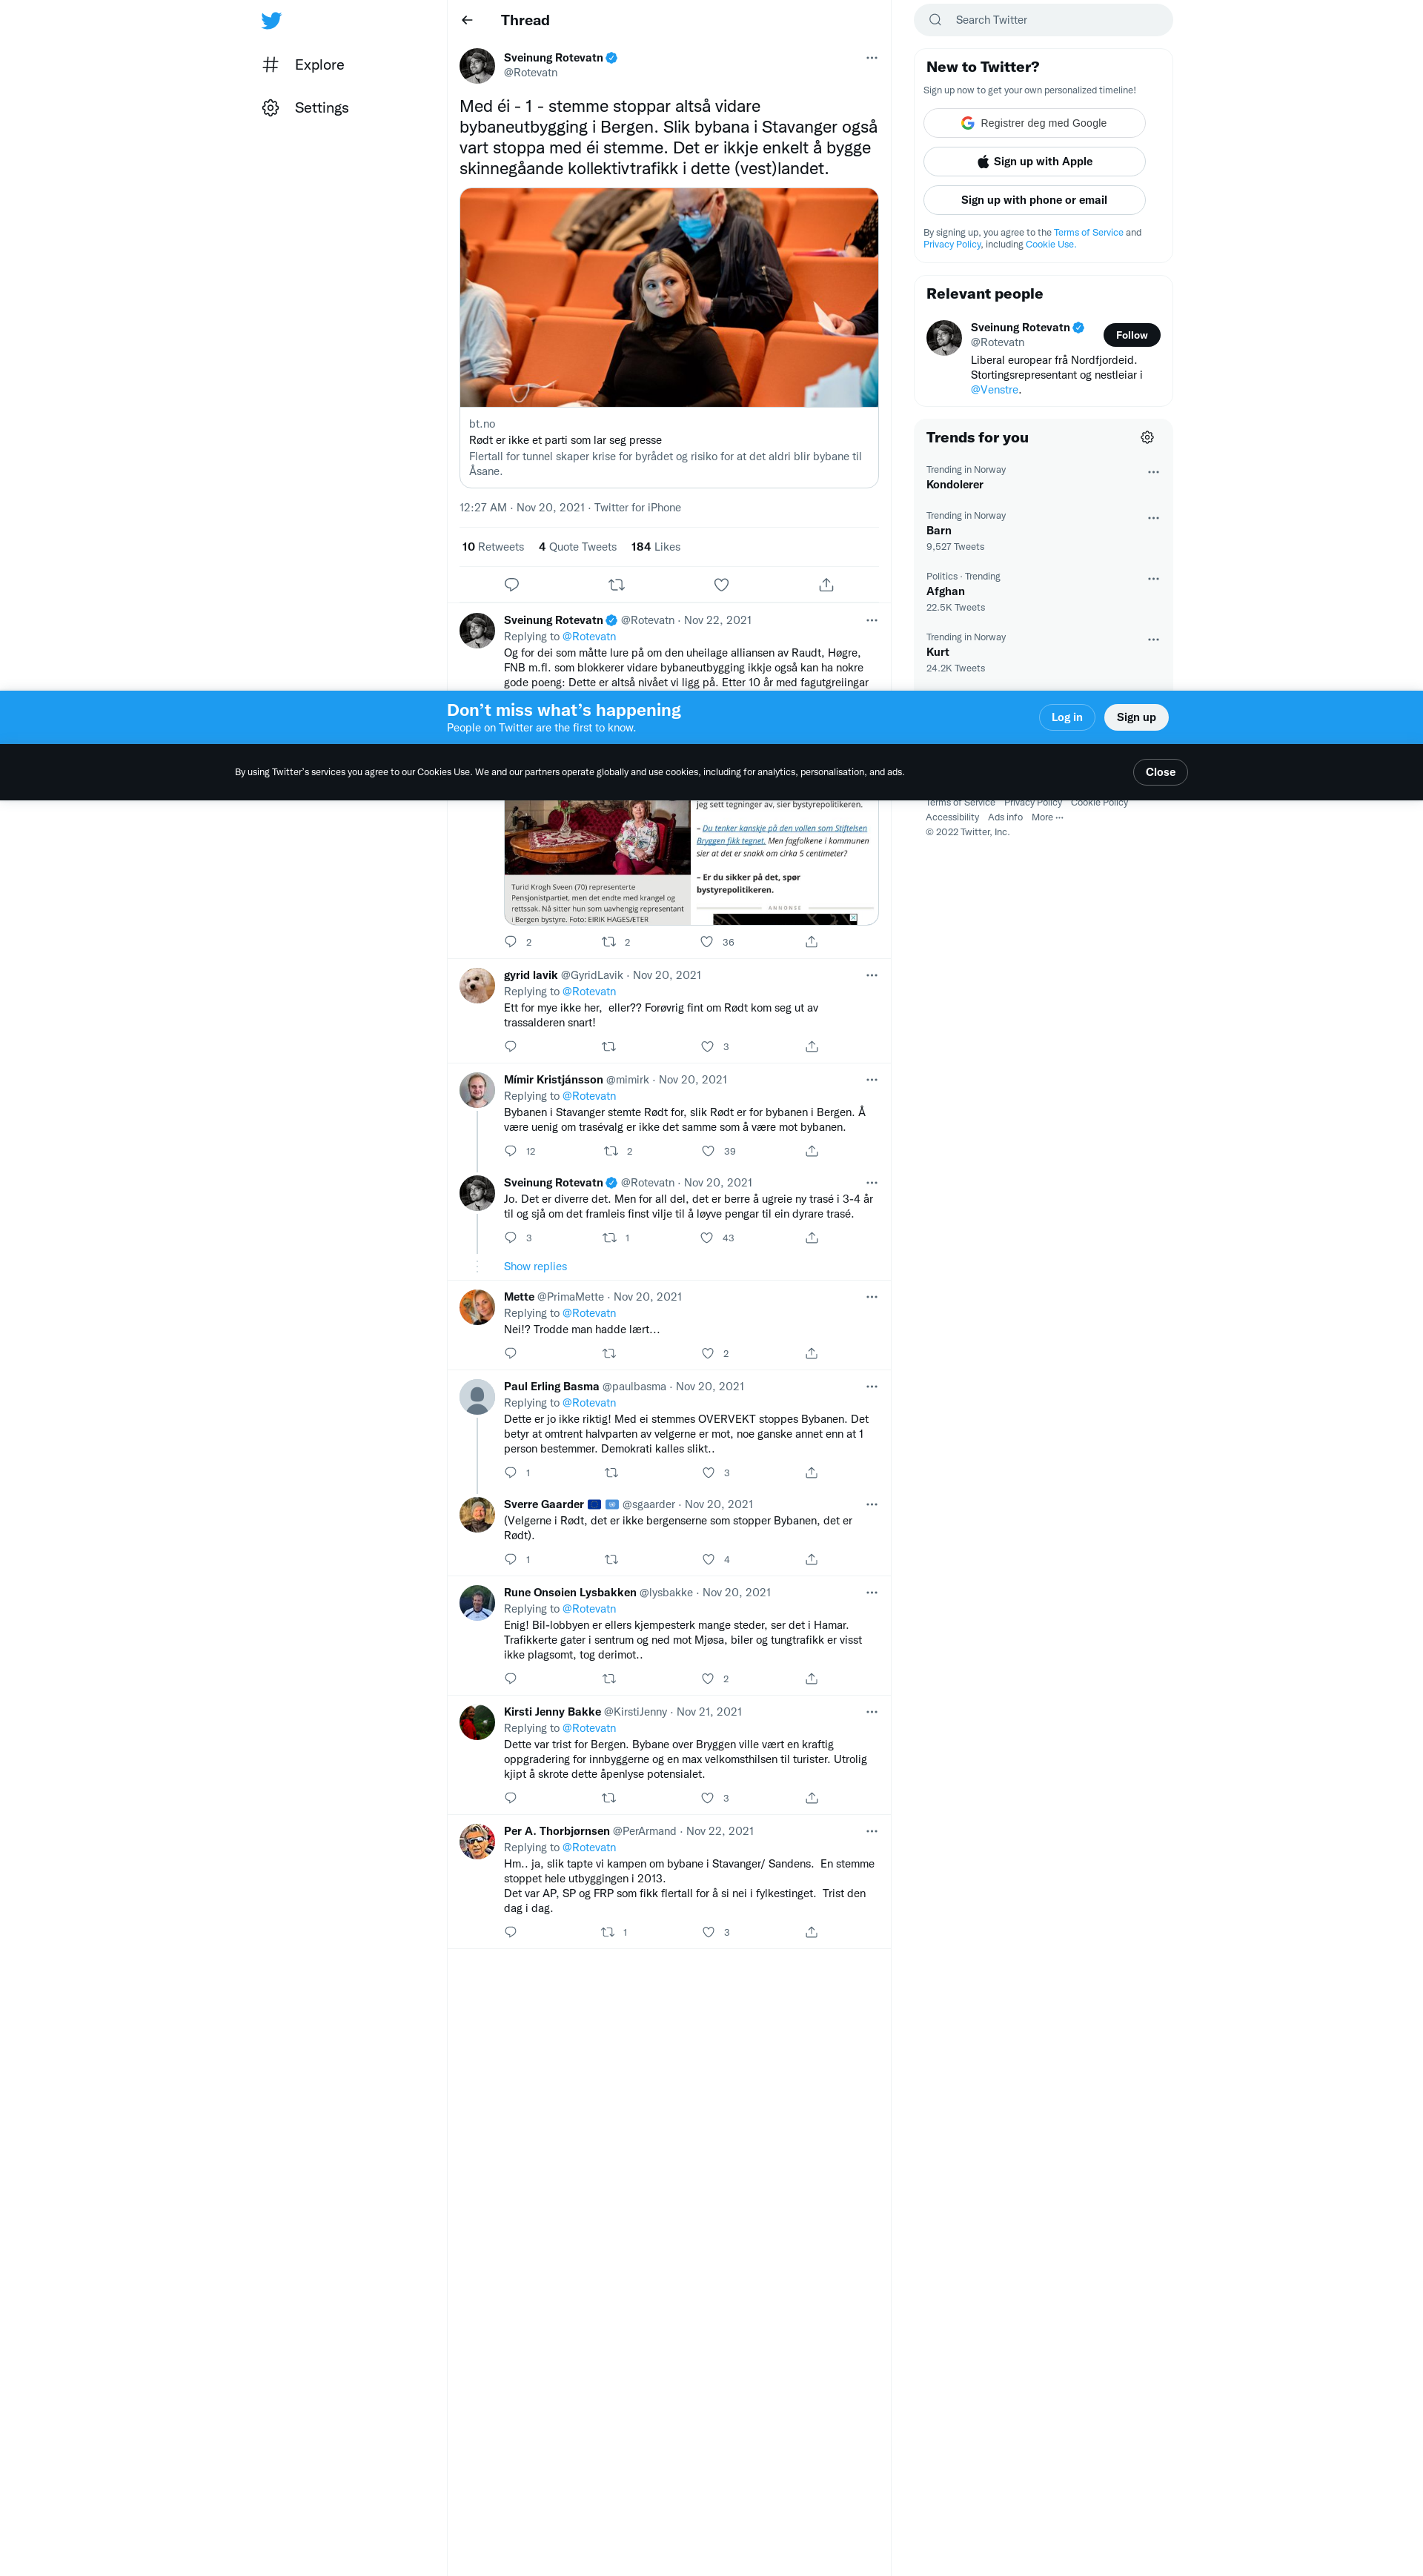Like the tweet with 36 likes
Screen dimensions: 1423x2576
coord(707,942)
